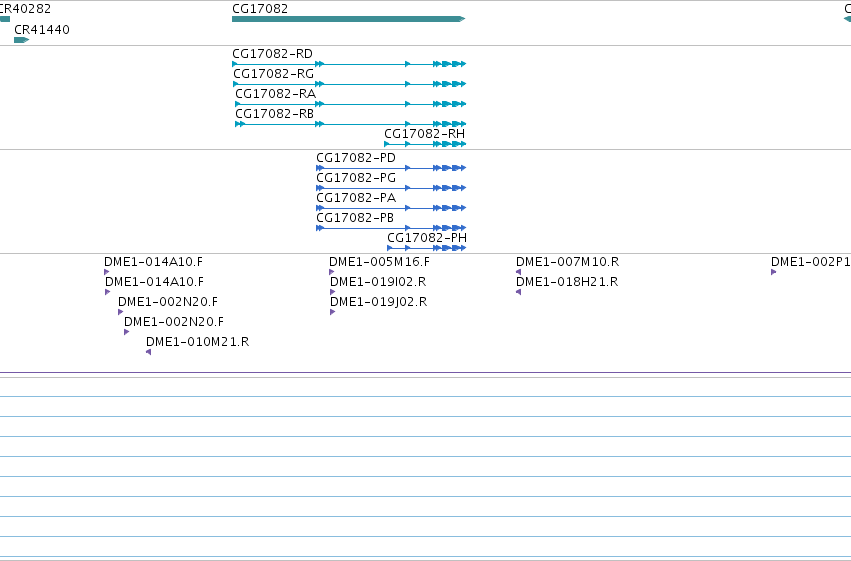851x561 pixels.
Task: Click the cut-off DME1-002P1 label
Action: [811, 262]
